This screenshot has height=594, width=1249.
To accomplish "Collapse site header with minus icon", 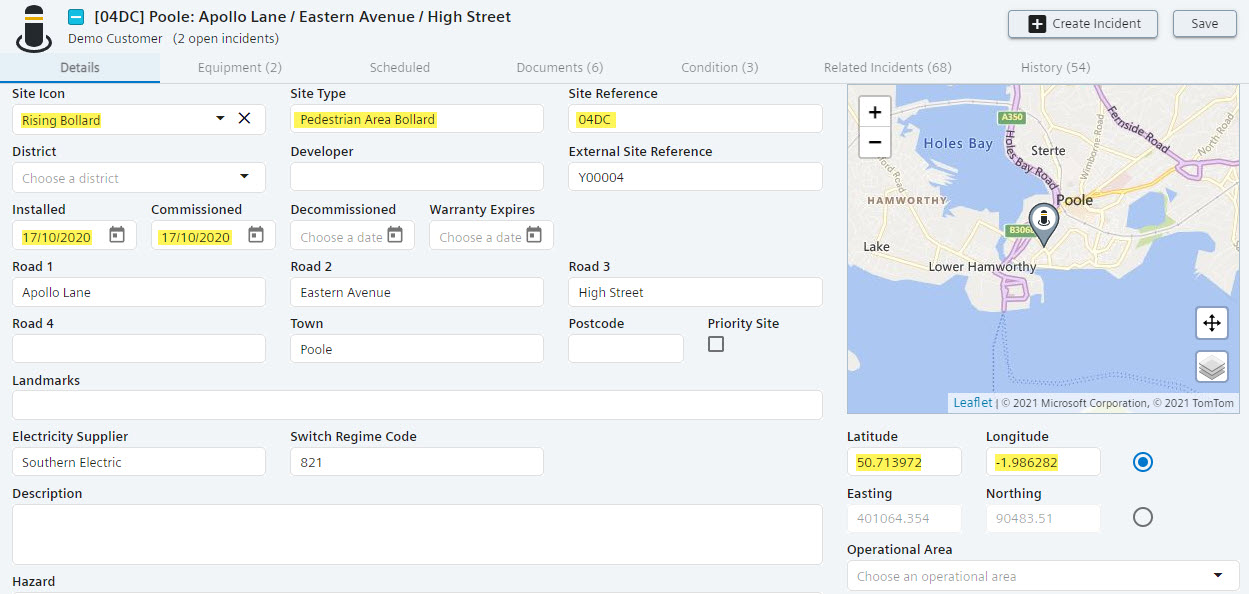I will [x=76, y=17].
